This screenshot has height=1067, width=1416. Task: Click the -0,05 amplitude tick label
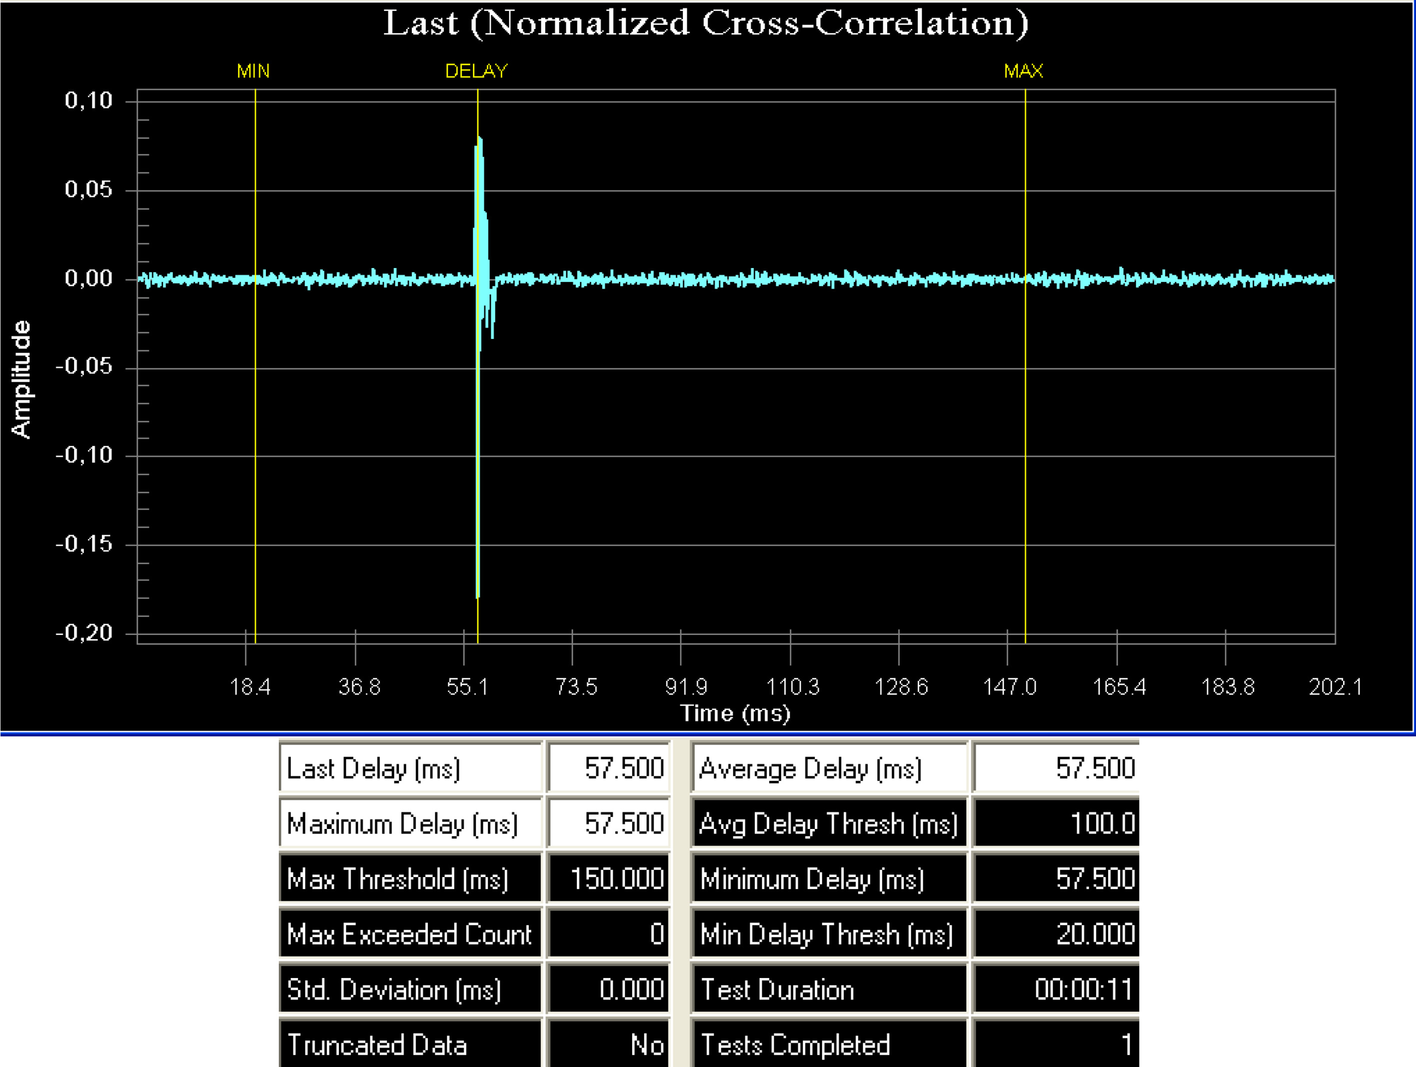click(x=84, y=366)
